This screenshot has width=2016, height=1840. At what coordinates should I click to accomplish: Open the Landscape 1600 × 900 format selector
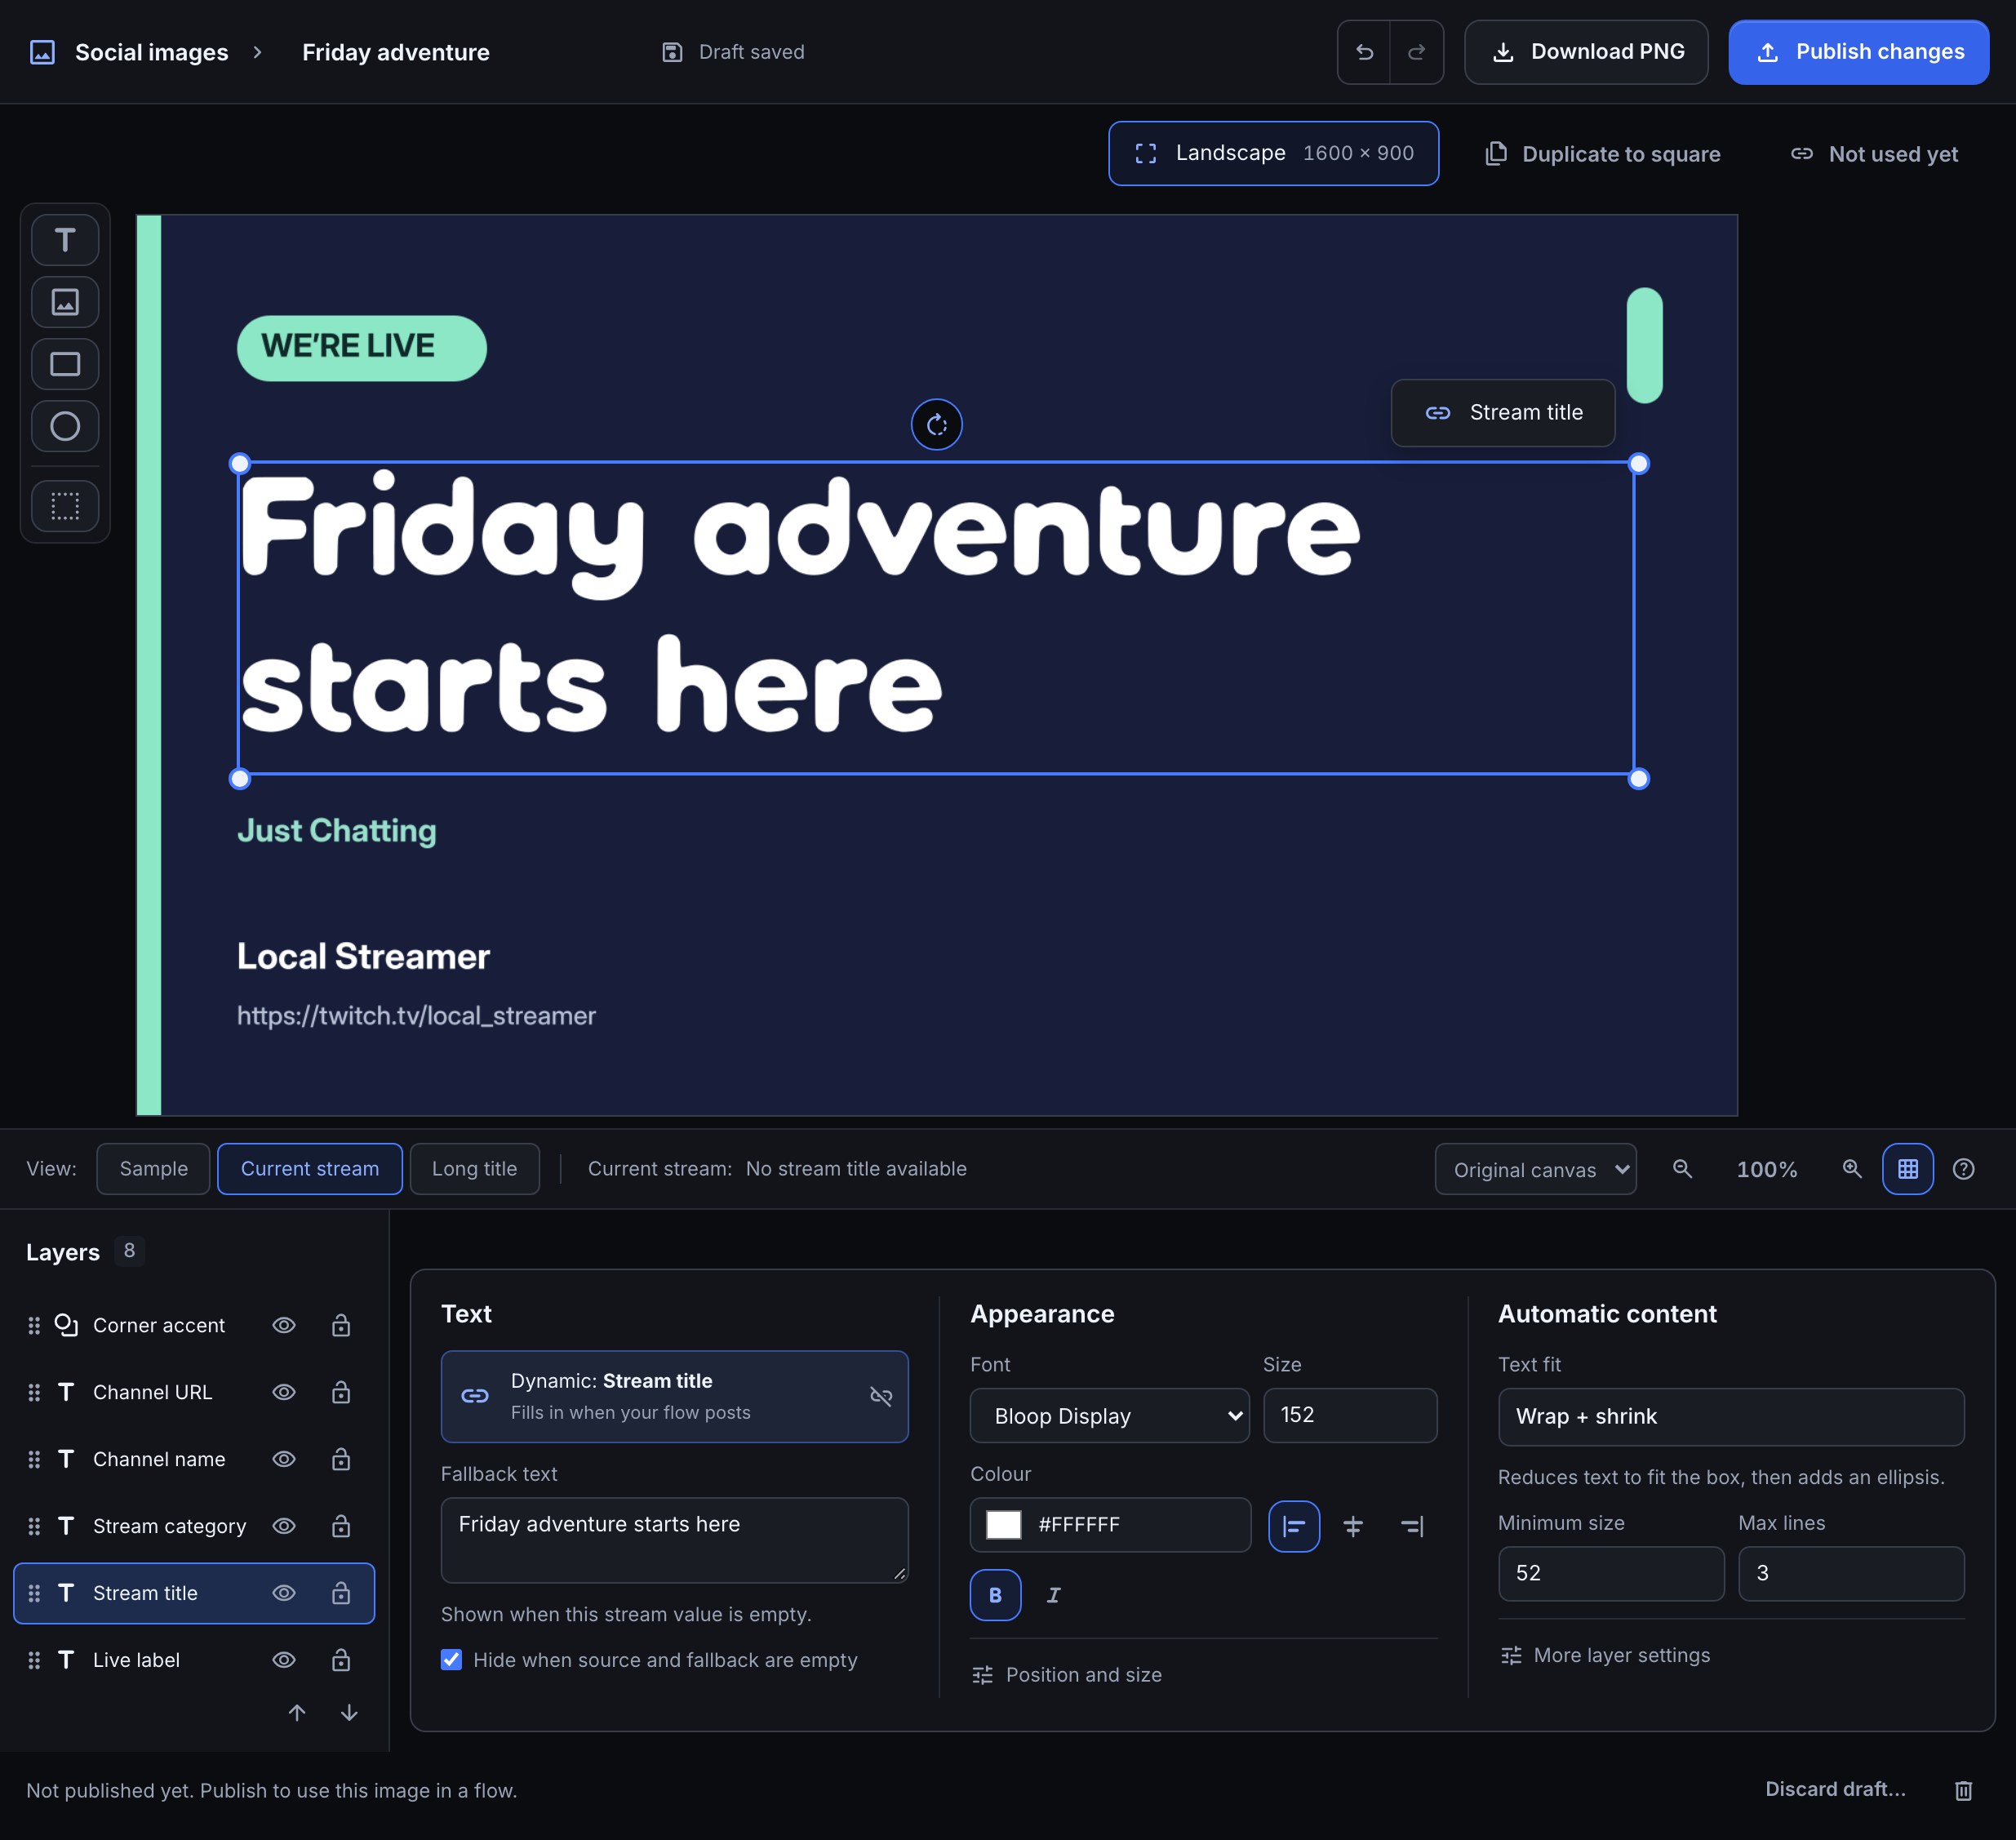point(1273,153)
